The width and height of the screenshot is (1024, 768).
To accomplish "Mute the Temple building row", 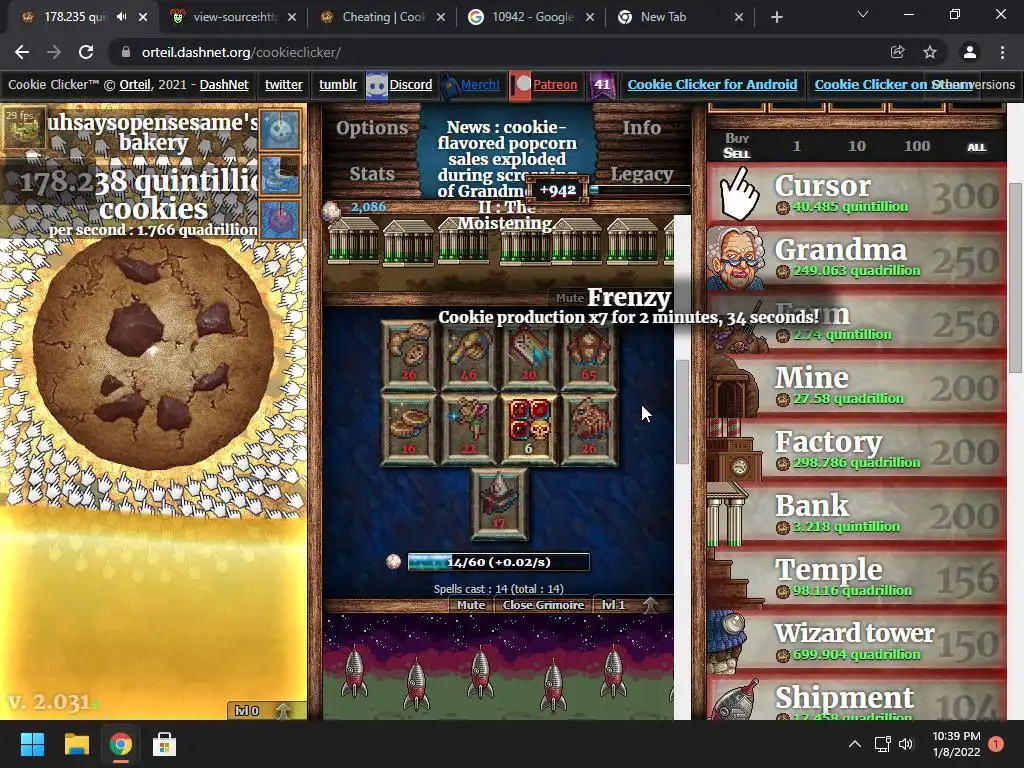I will (569, 298).
